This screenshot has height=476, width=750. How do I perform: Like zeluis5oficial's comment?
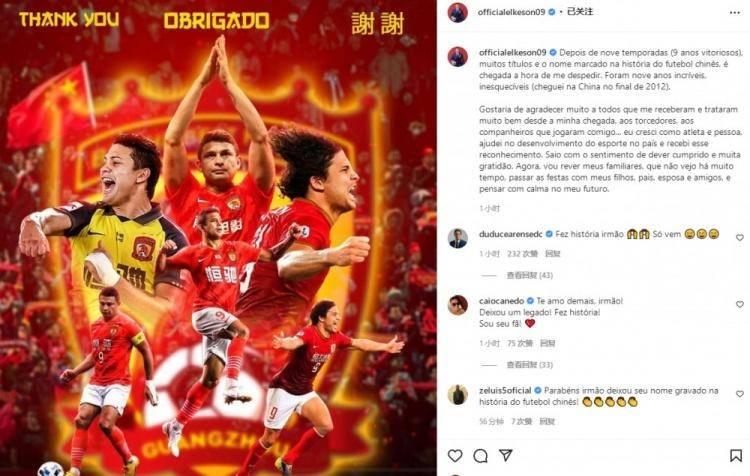[x=739, y=394]
